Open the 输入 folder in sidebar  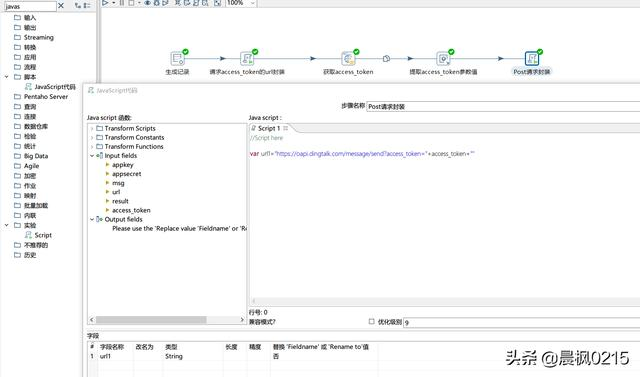tap(25, 18)
